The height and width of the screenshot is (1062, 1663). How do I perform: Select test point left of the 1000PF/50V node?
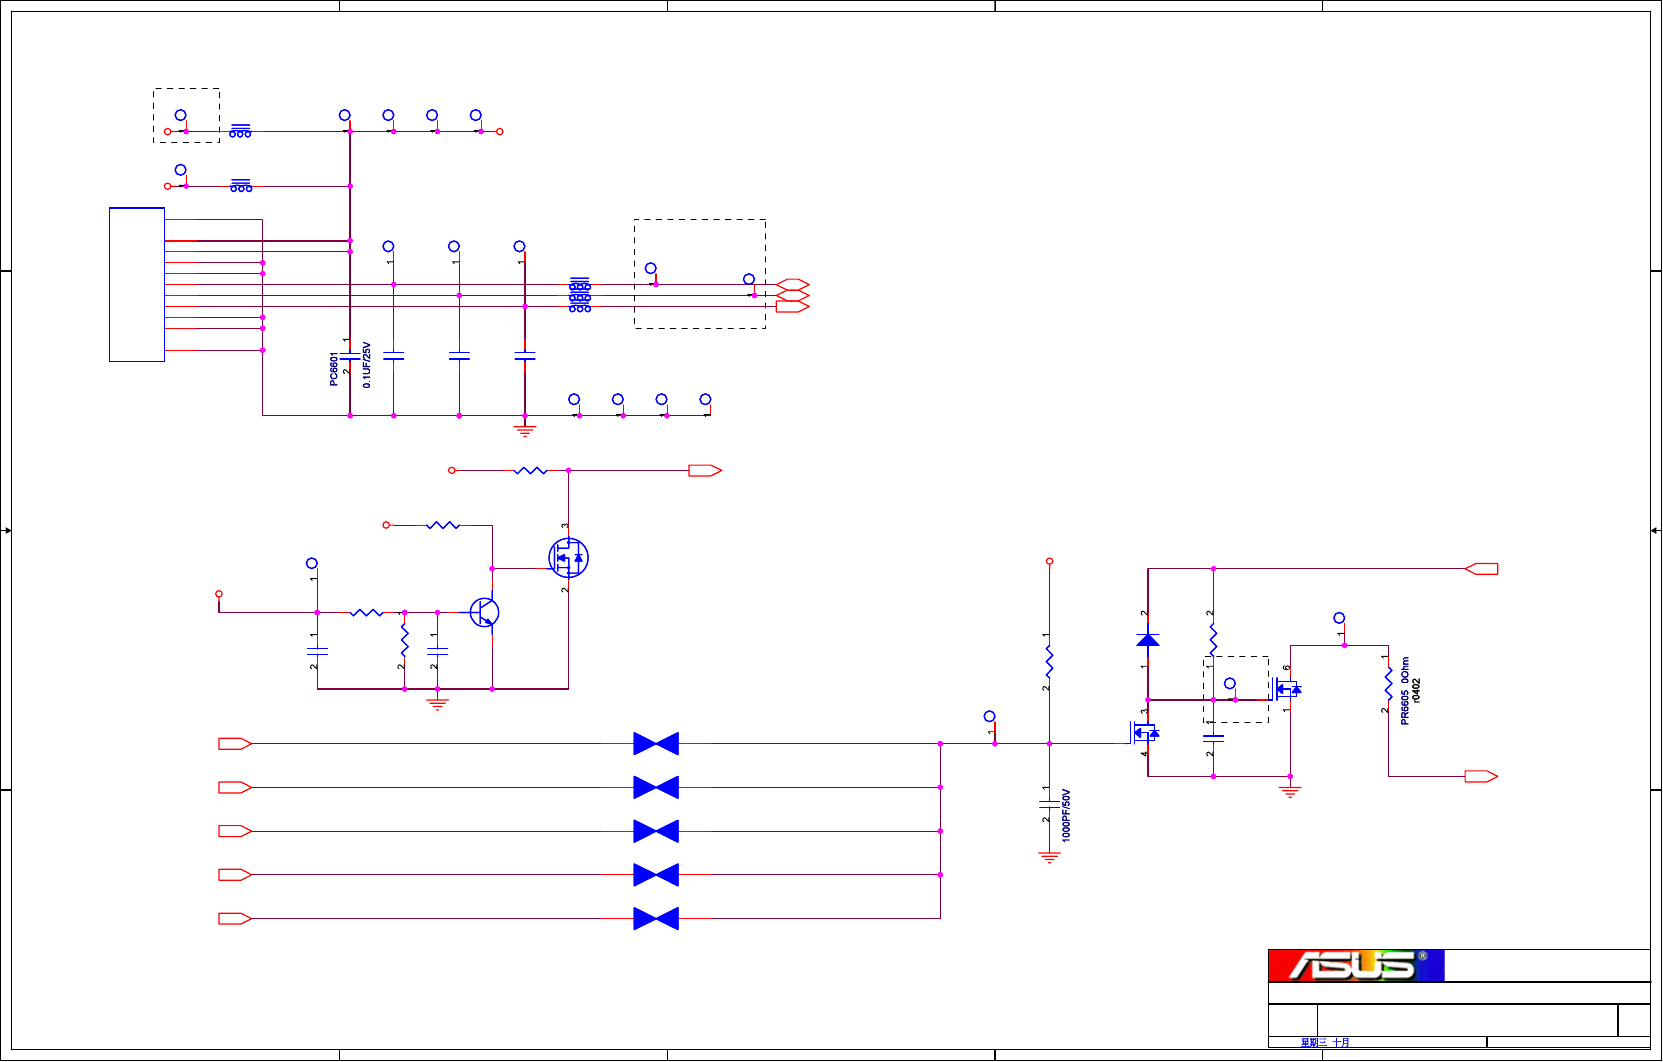[x=989, y=716]
